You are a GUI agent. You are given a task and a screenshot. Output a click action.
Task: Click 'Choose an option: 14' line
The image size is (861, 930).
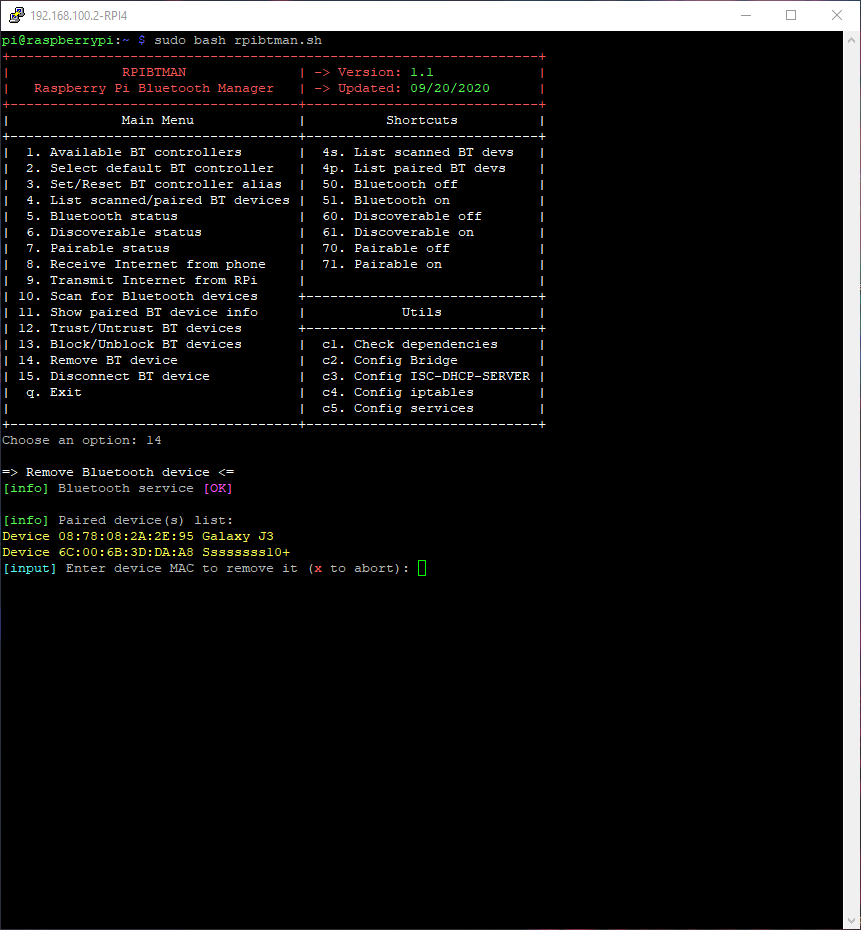point(82,441)
